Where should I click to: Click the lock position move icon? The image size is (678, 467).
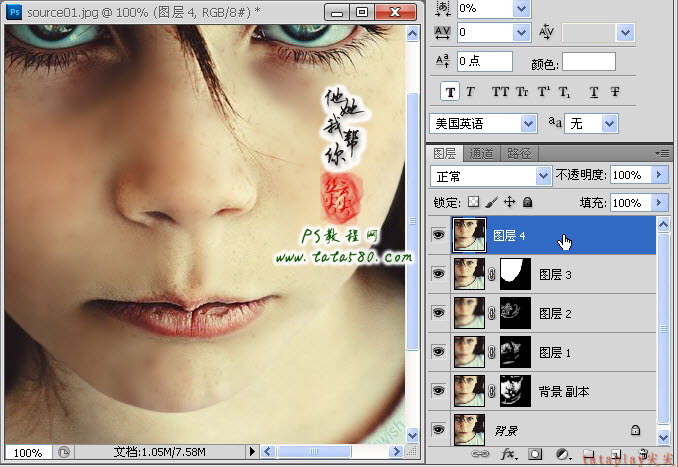(x=510, y=202)
